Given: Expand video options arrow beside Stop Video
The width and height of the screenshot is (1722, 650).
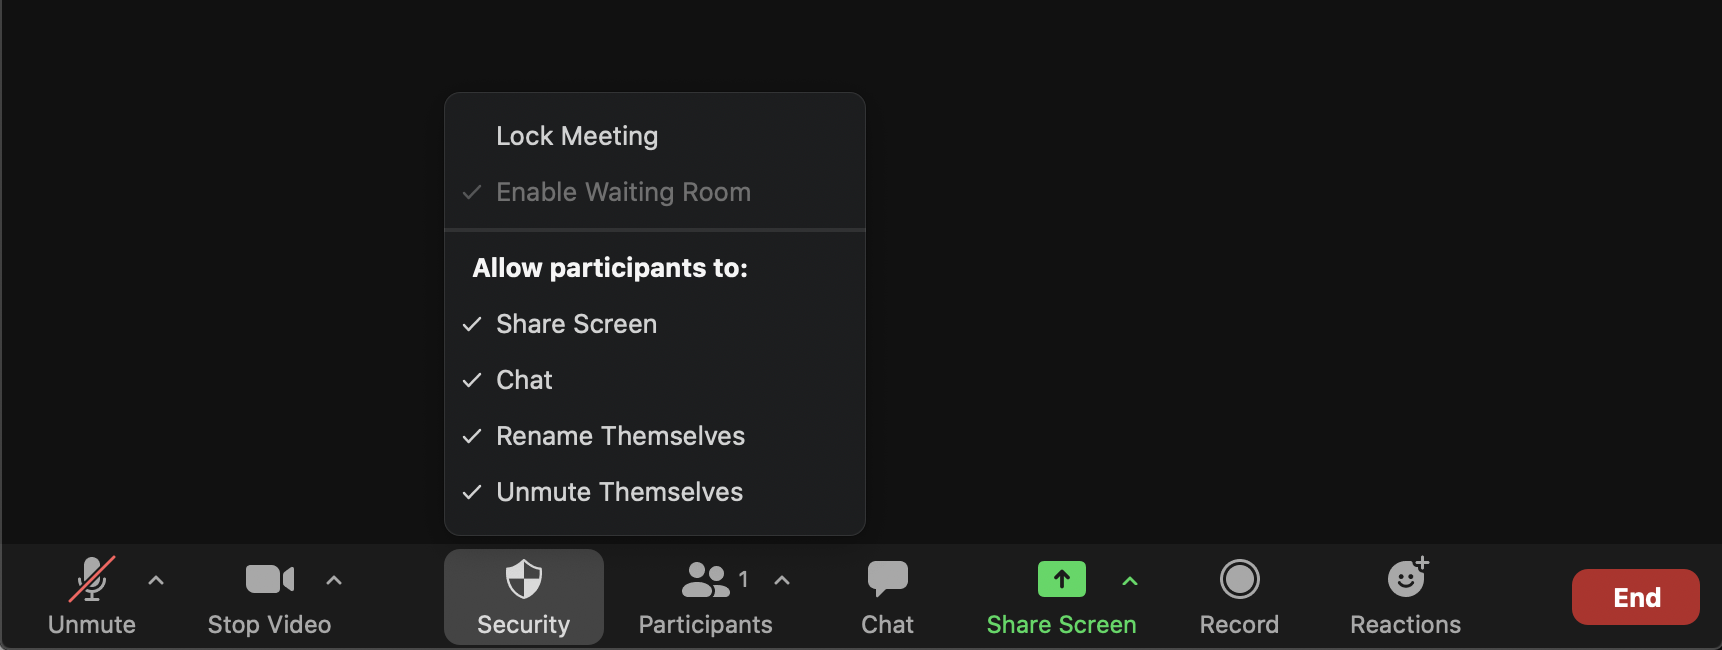Looking at the screenshot, I should (334, 580).
